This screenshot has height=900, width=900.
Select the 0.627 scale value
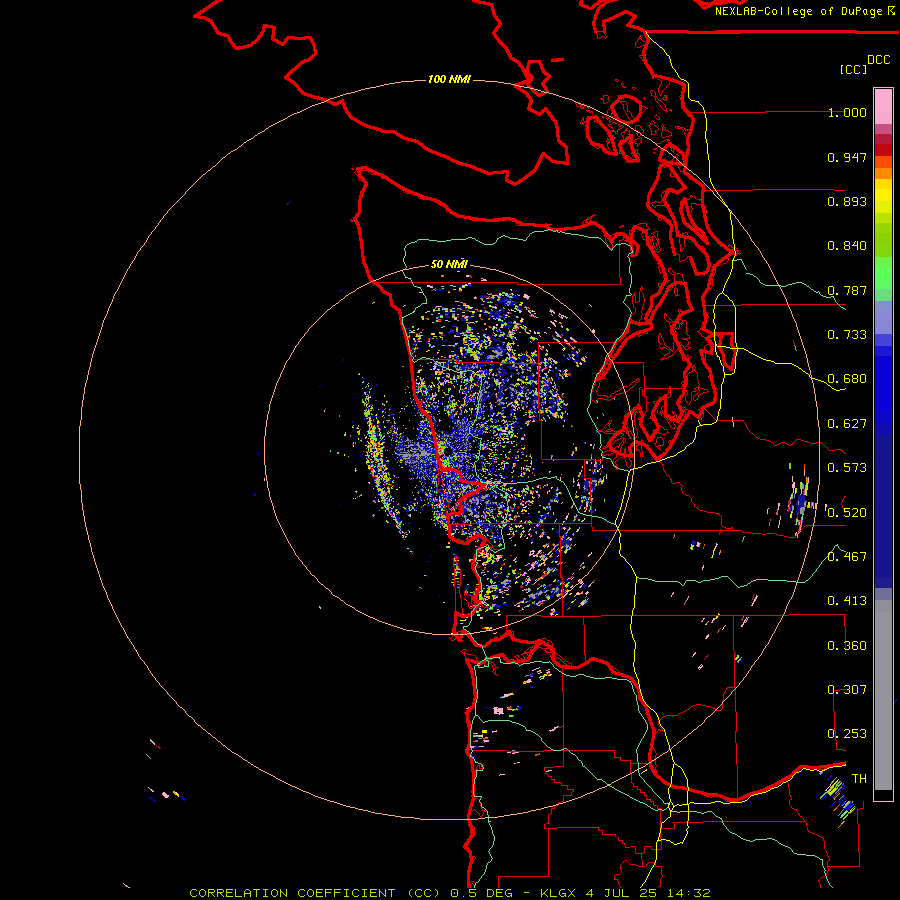pyautogui.click(x=847, y=424)
